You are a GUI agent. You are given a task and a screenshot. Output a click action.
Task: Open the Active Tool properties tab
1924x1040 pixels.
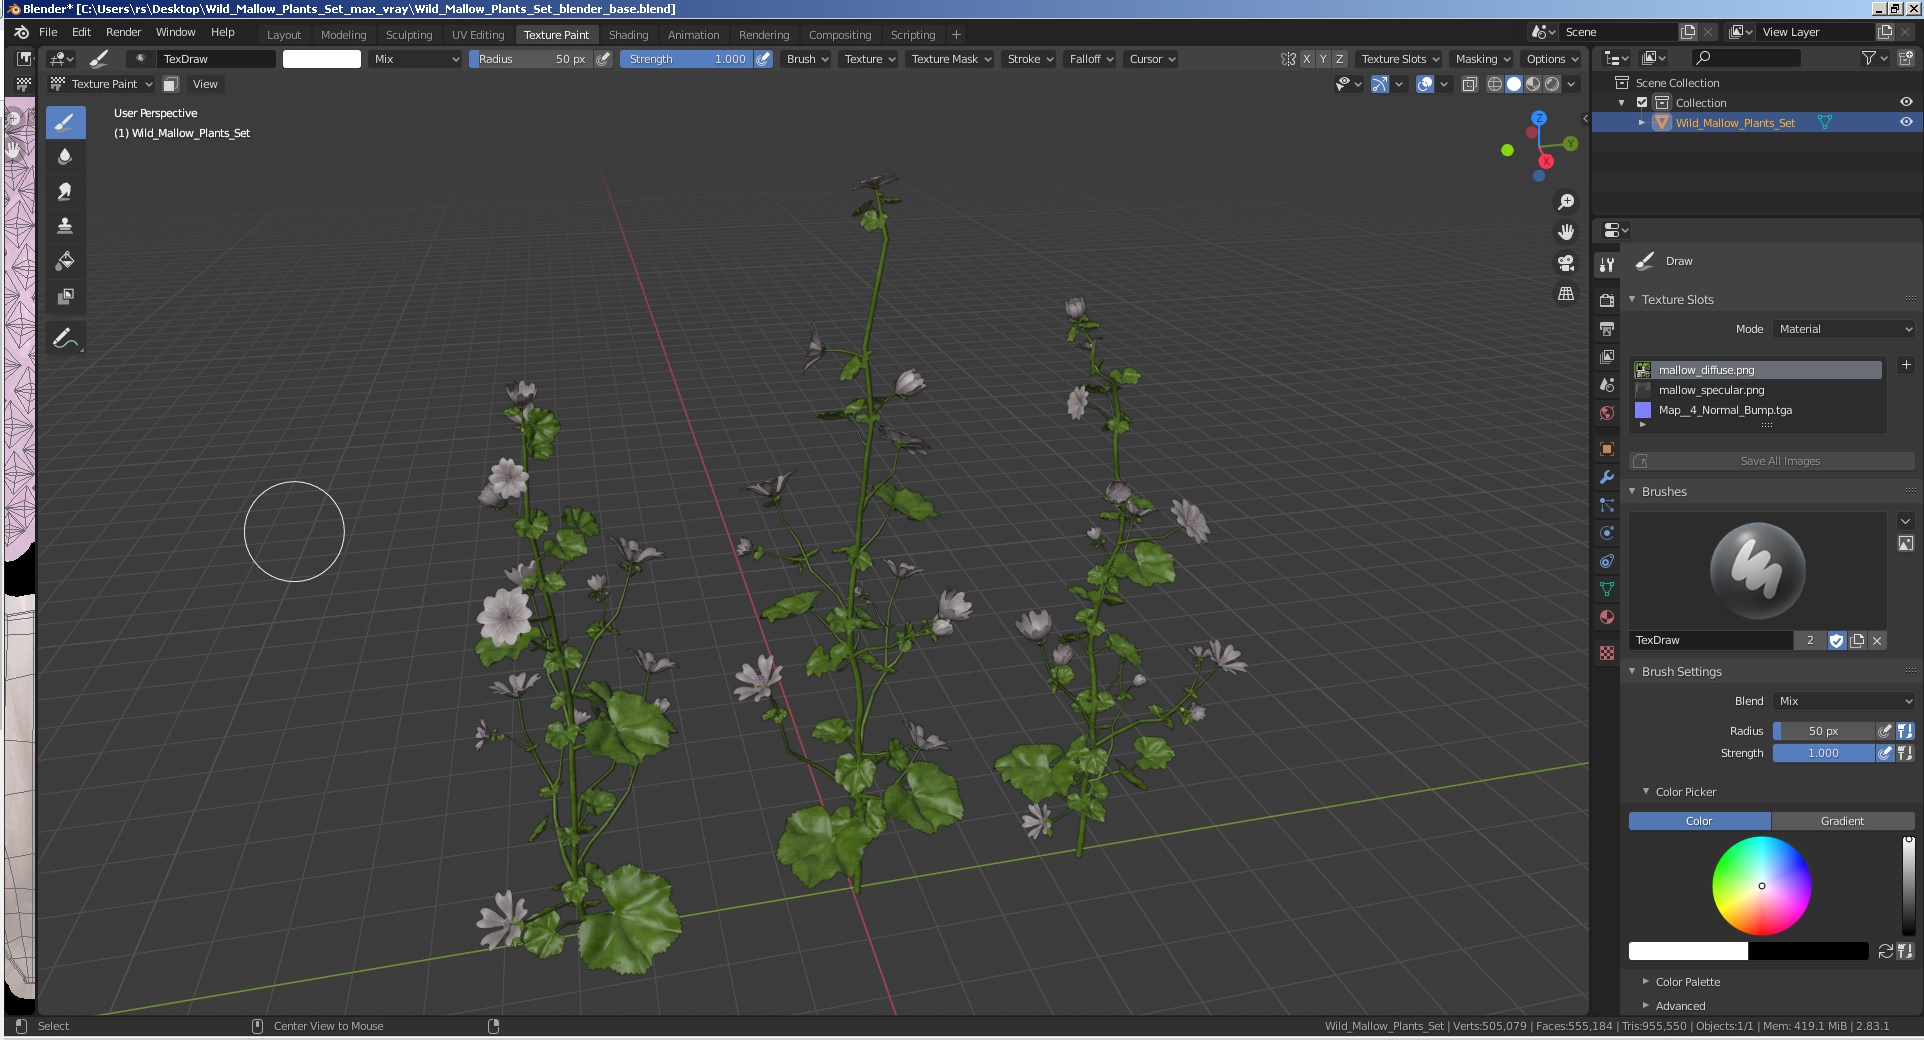[1606, 264]
